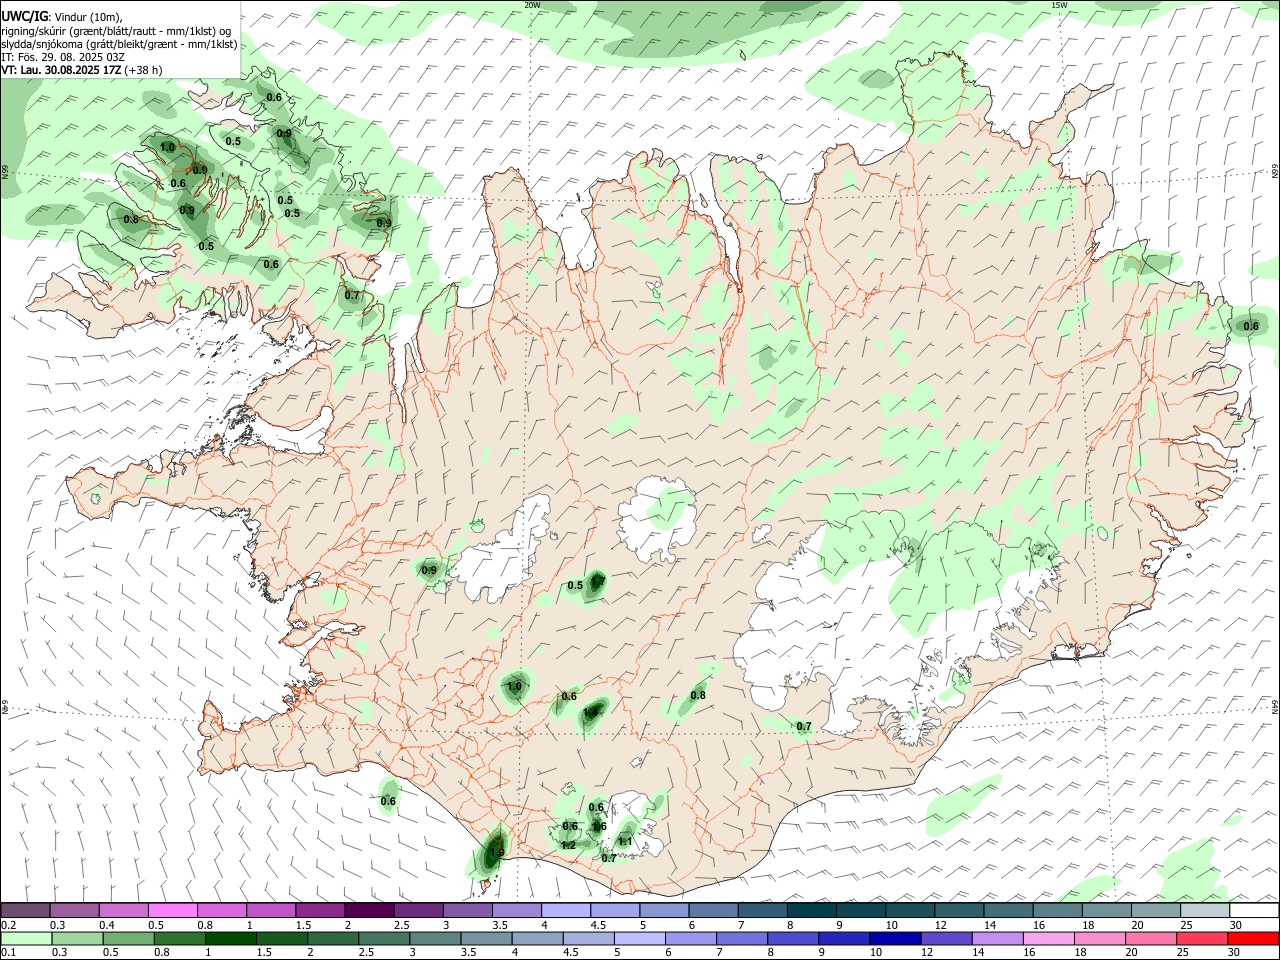This screenshot has height=960, width=1280.
Task: Click the white snow swatch labeled 30
Action: point(1253,910)
